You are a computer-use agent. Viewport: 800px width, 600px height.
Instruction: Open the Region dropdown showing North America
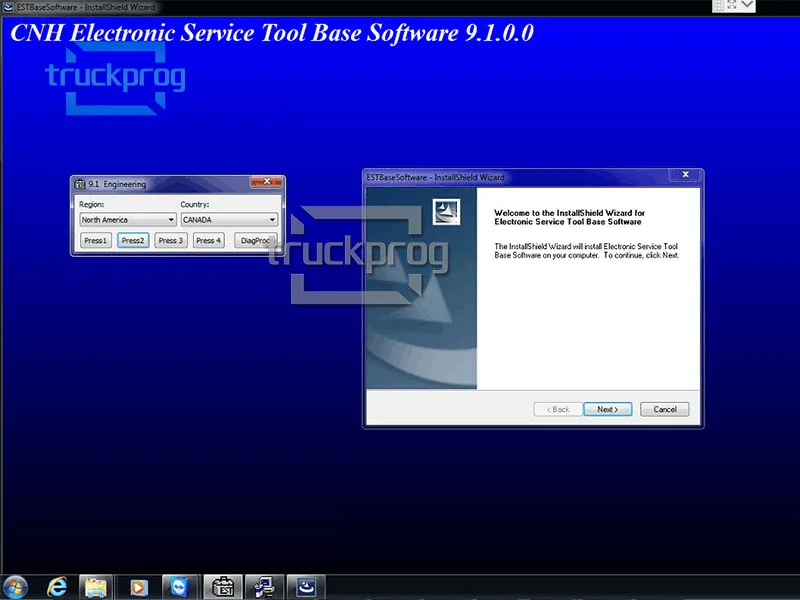coord(128,220)
